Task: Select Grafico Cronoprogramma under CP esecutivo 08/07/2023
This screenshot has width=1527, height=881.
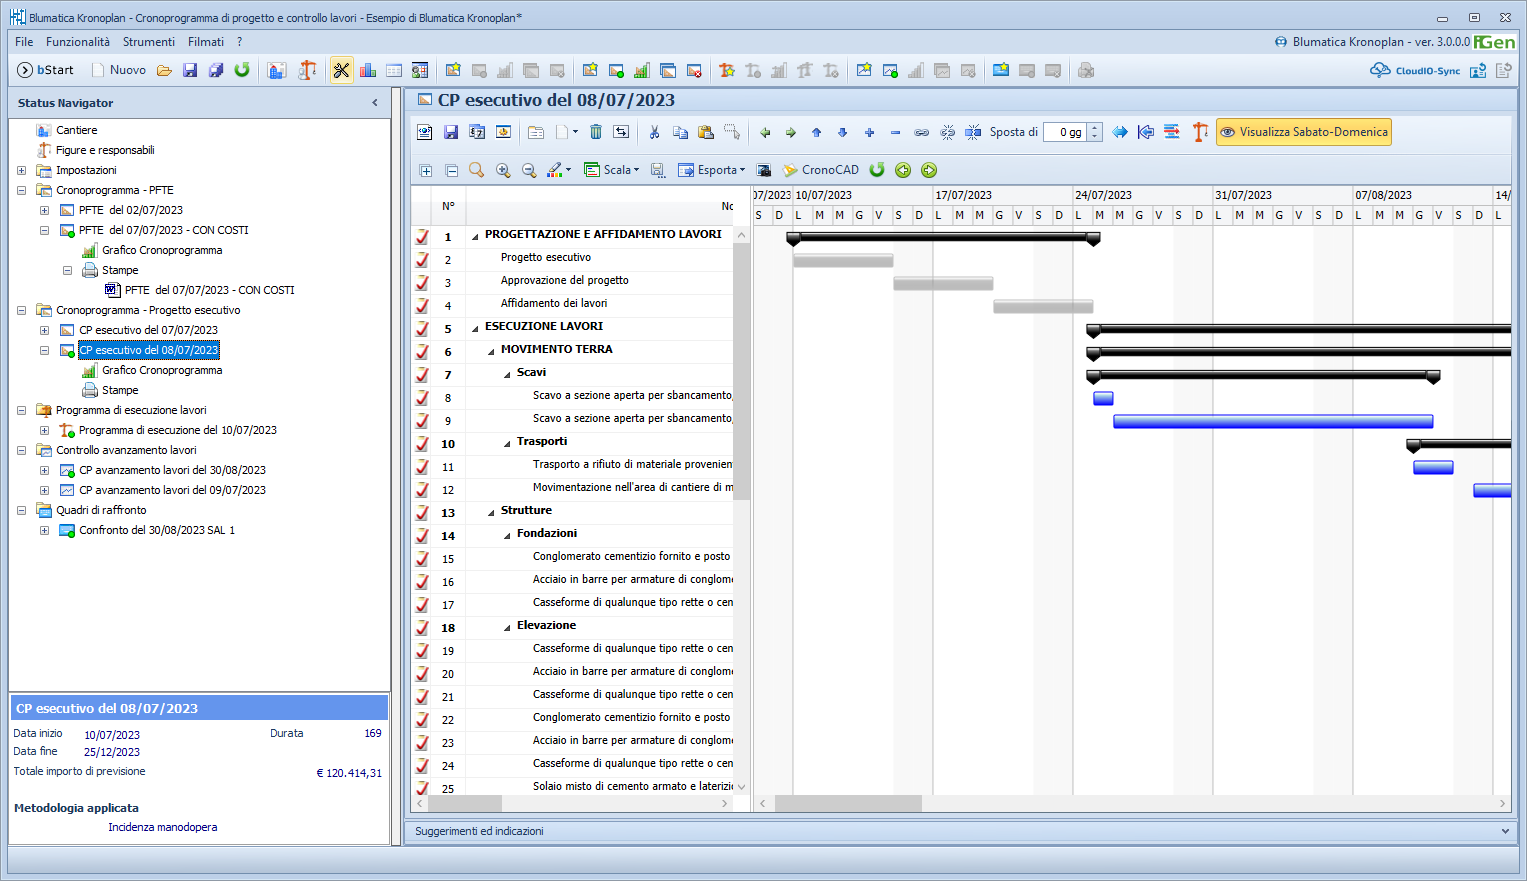Action: (162, 370)
